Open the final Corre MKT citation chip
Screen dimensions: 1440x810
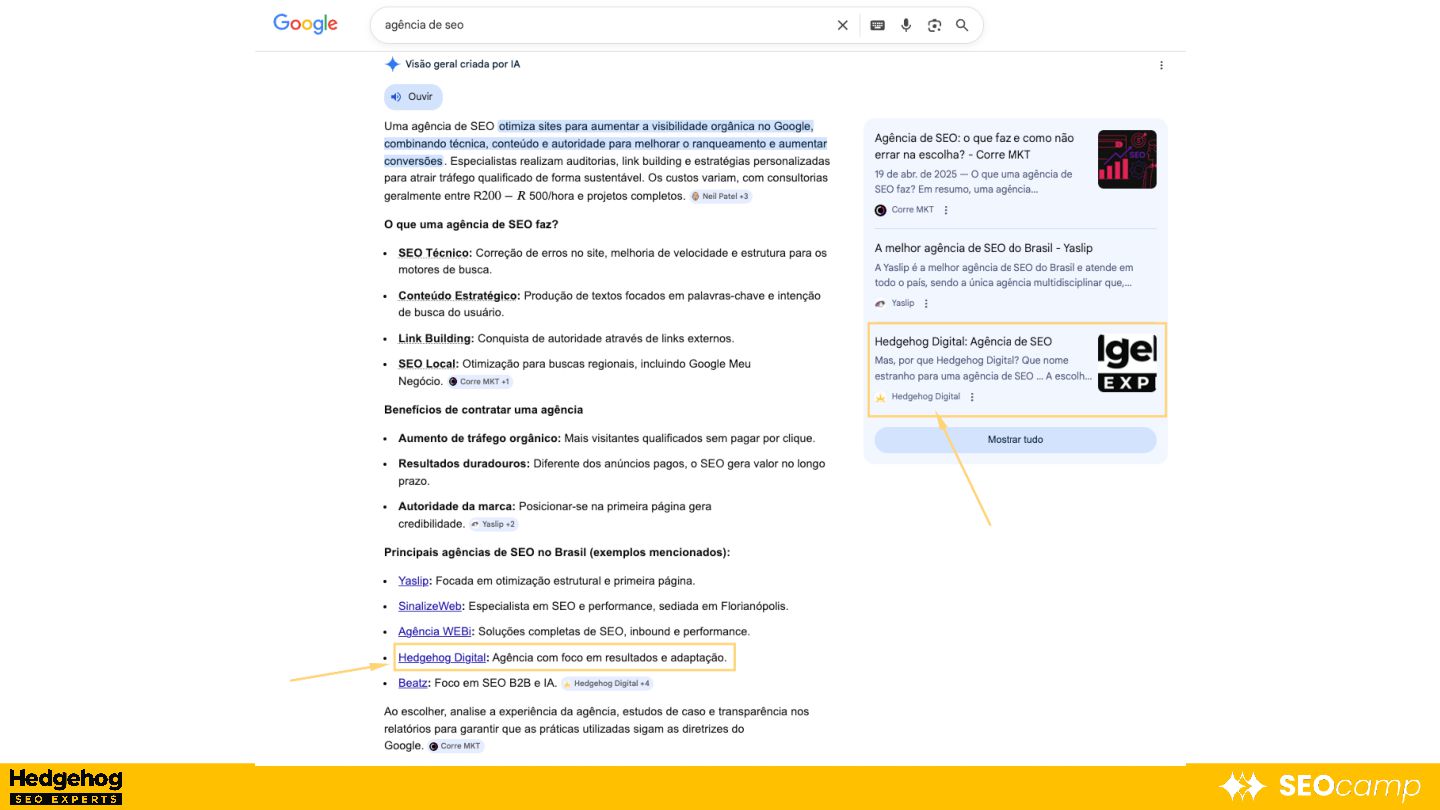pyautogui.click(x=455, y=746)
